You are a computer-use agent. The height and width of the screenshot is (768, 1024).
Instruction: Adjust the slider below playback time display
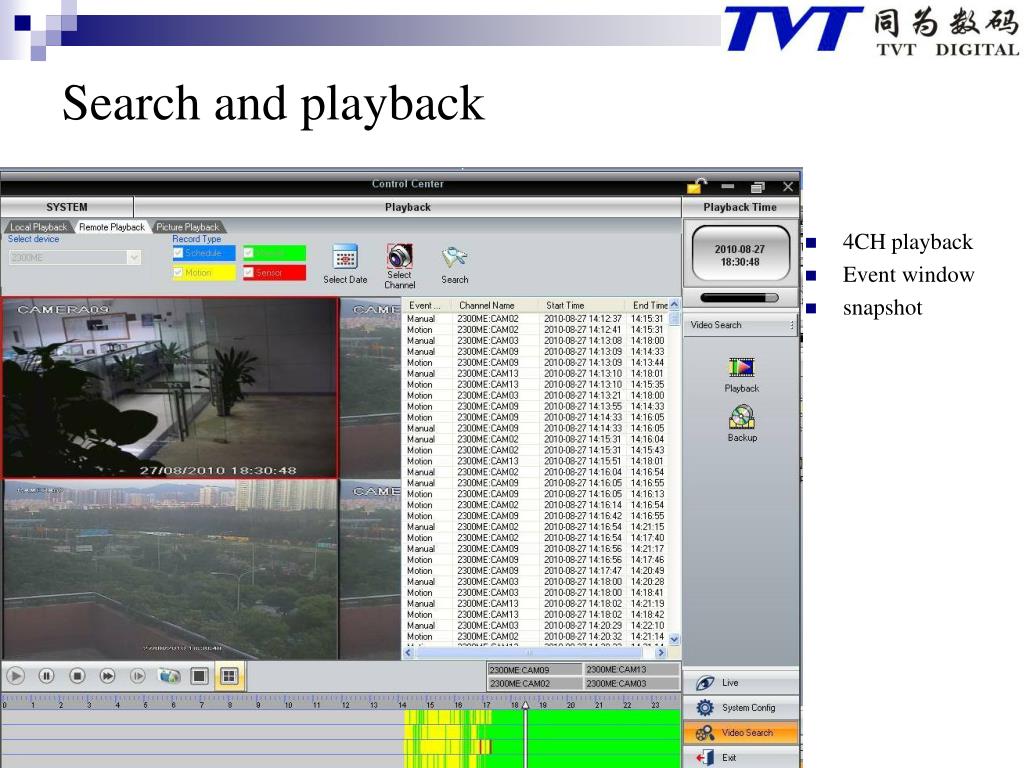click(x=739, y=298)
